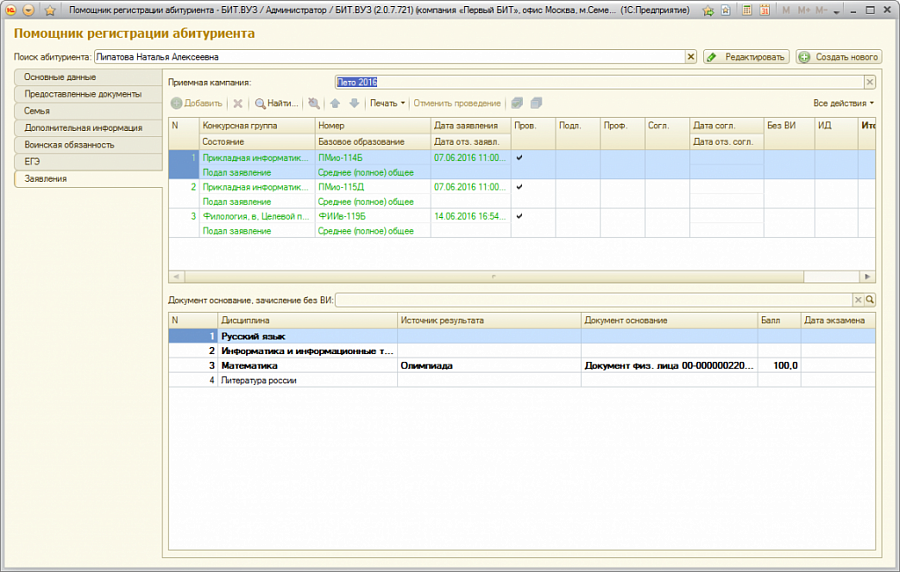Click the Документ физ. лица 00-000000220 cell
The height and width of the screenshot is (572, 900).
669,365
